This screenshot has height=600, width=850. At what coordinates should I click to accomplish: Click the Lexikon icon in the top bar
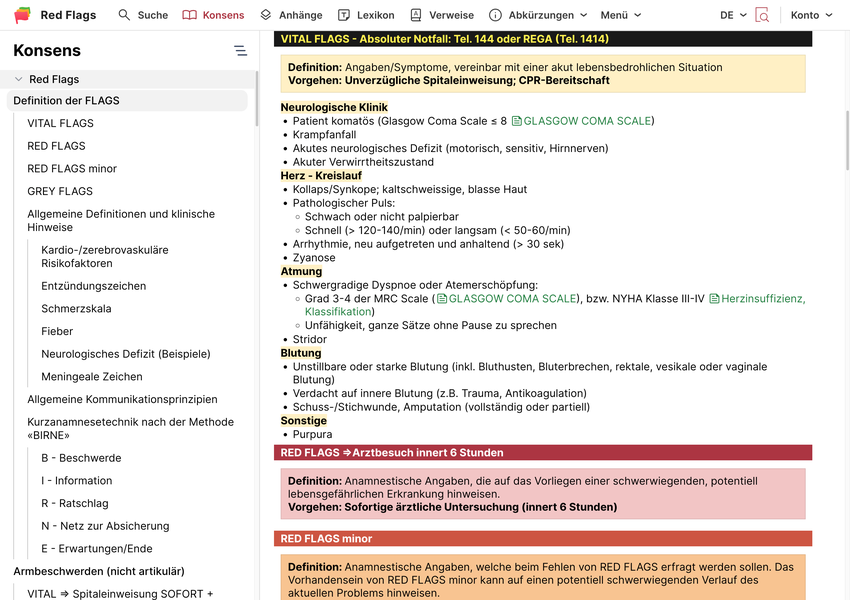(x=344, y=15)
